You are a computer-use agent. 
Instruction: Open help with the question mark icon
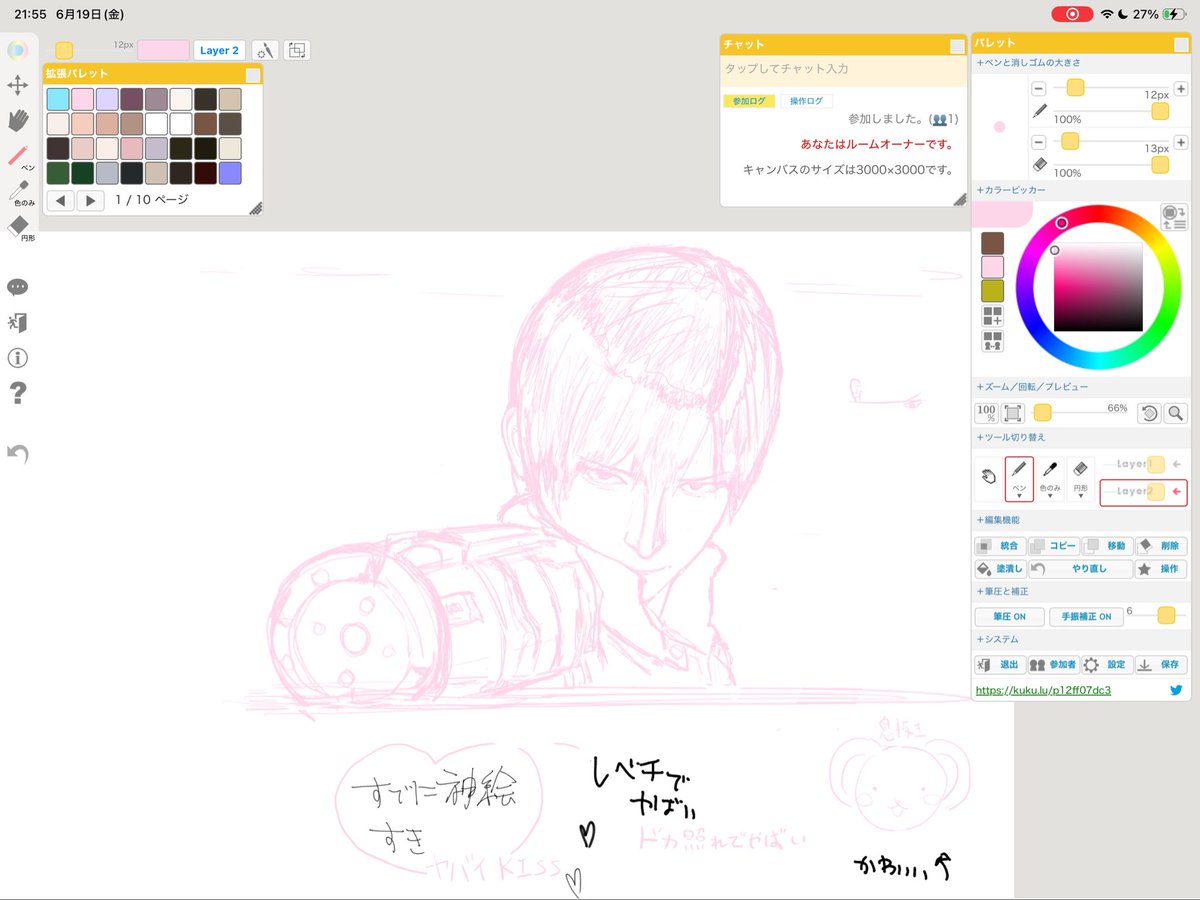click(17, 393)
